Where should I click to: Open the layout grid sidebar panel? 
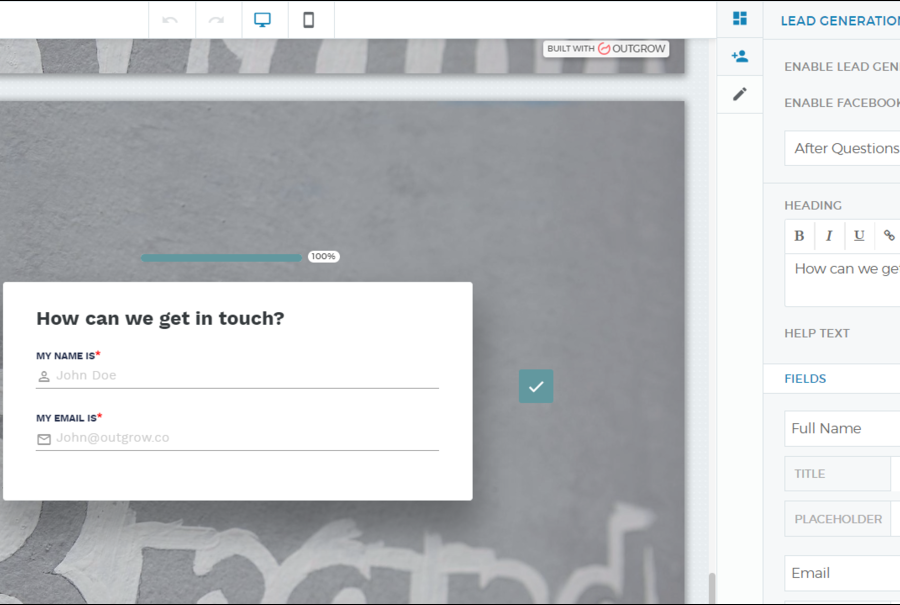(x=740, y=18)
